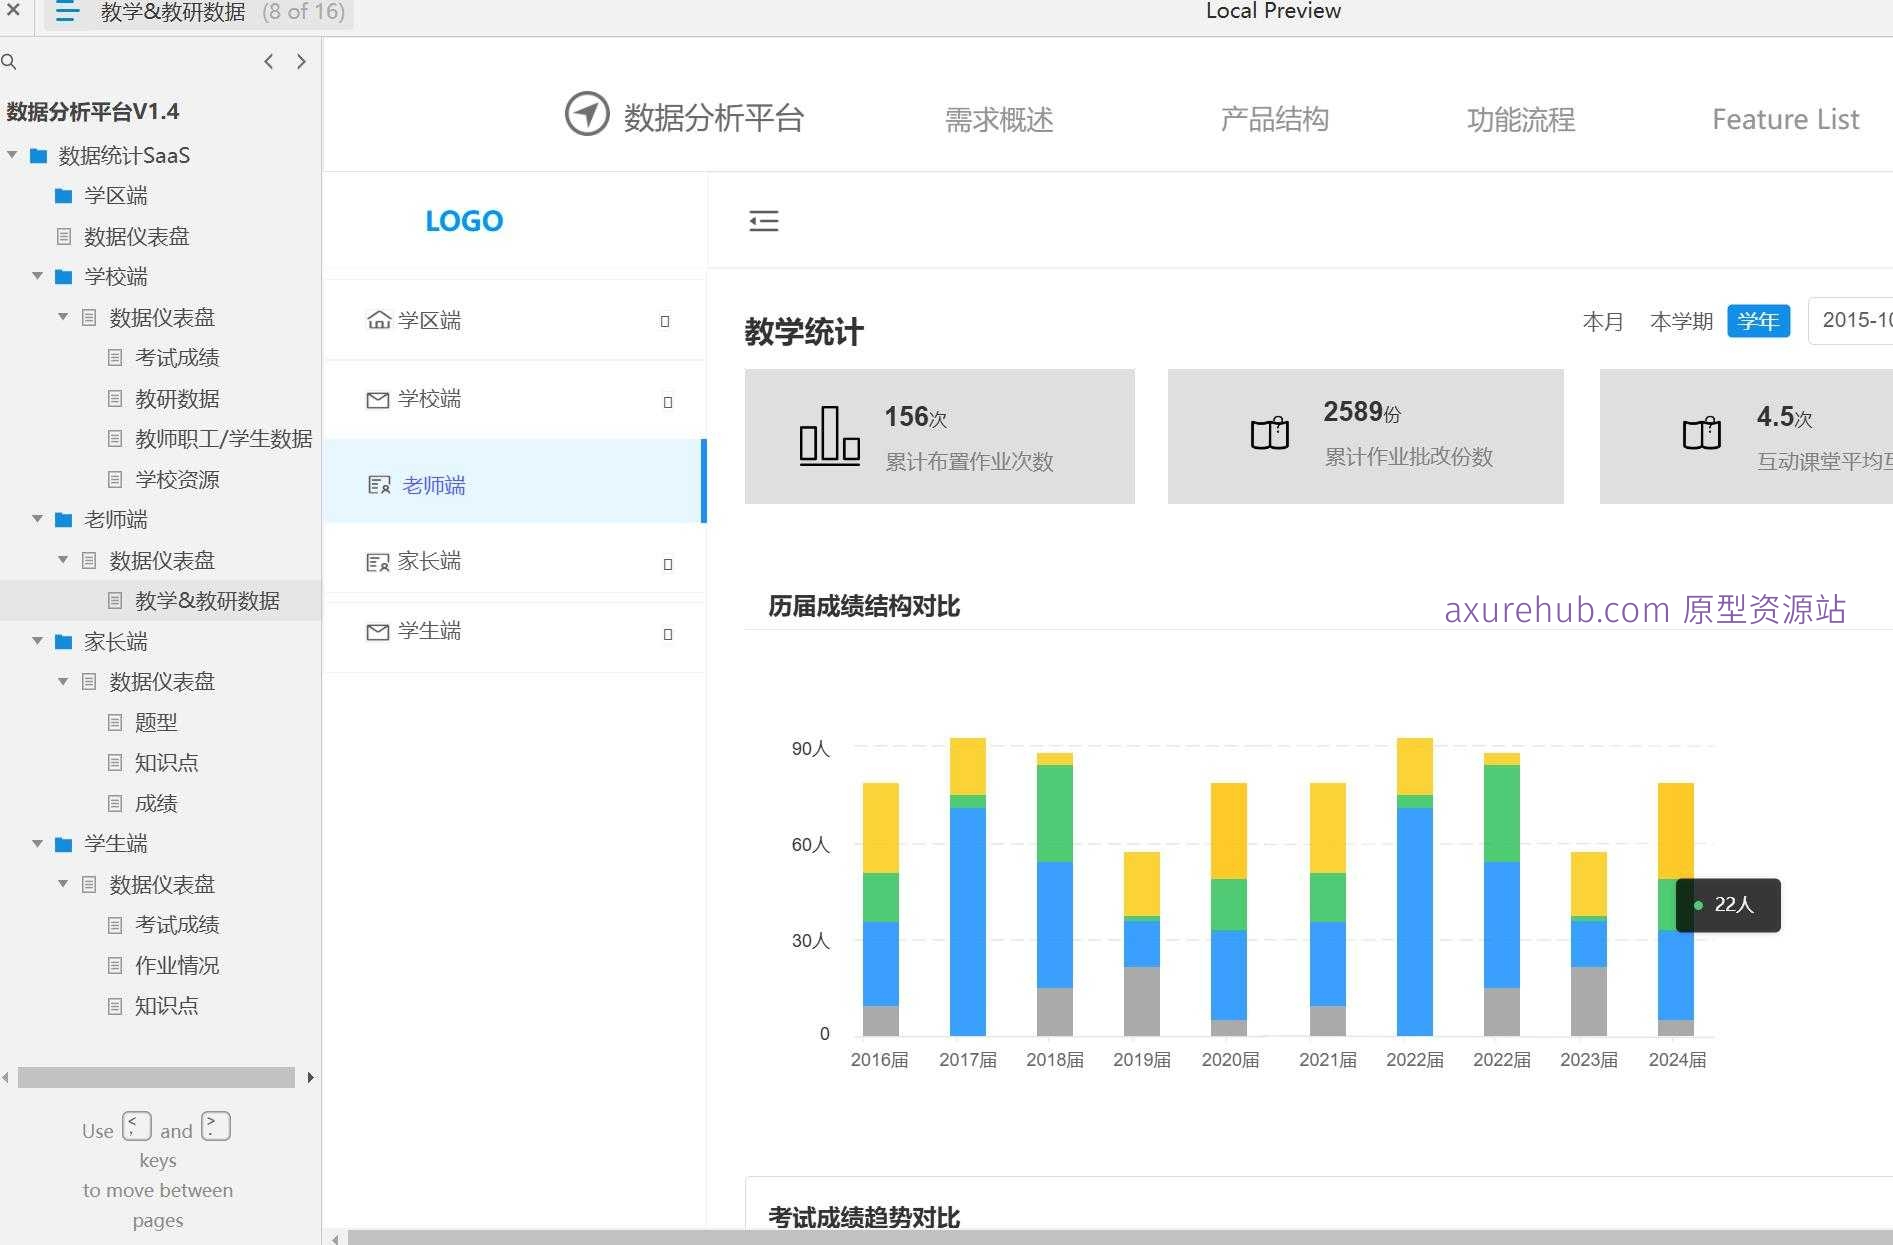This screenshot has height=1245, width=1893.
Task: Click the next-page arrow in the sidebar header
Action: (301, 61)
